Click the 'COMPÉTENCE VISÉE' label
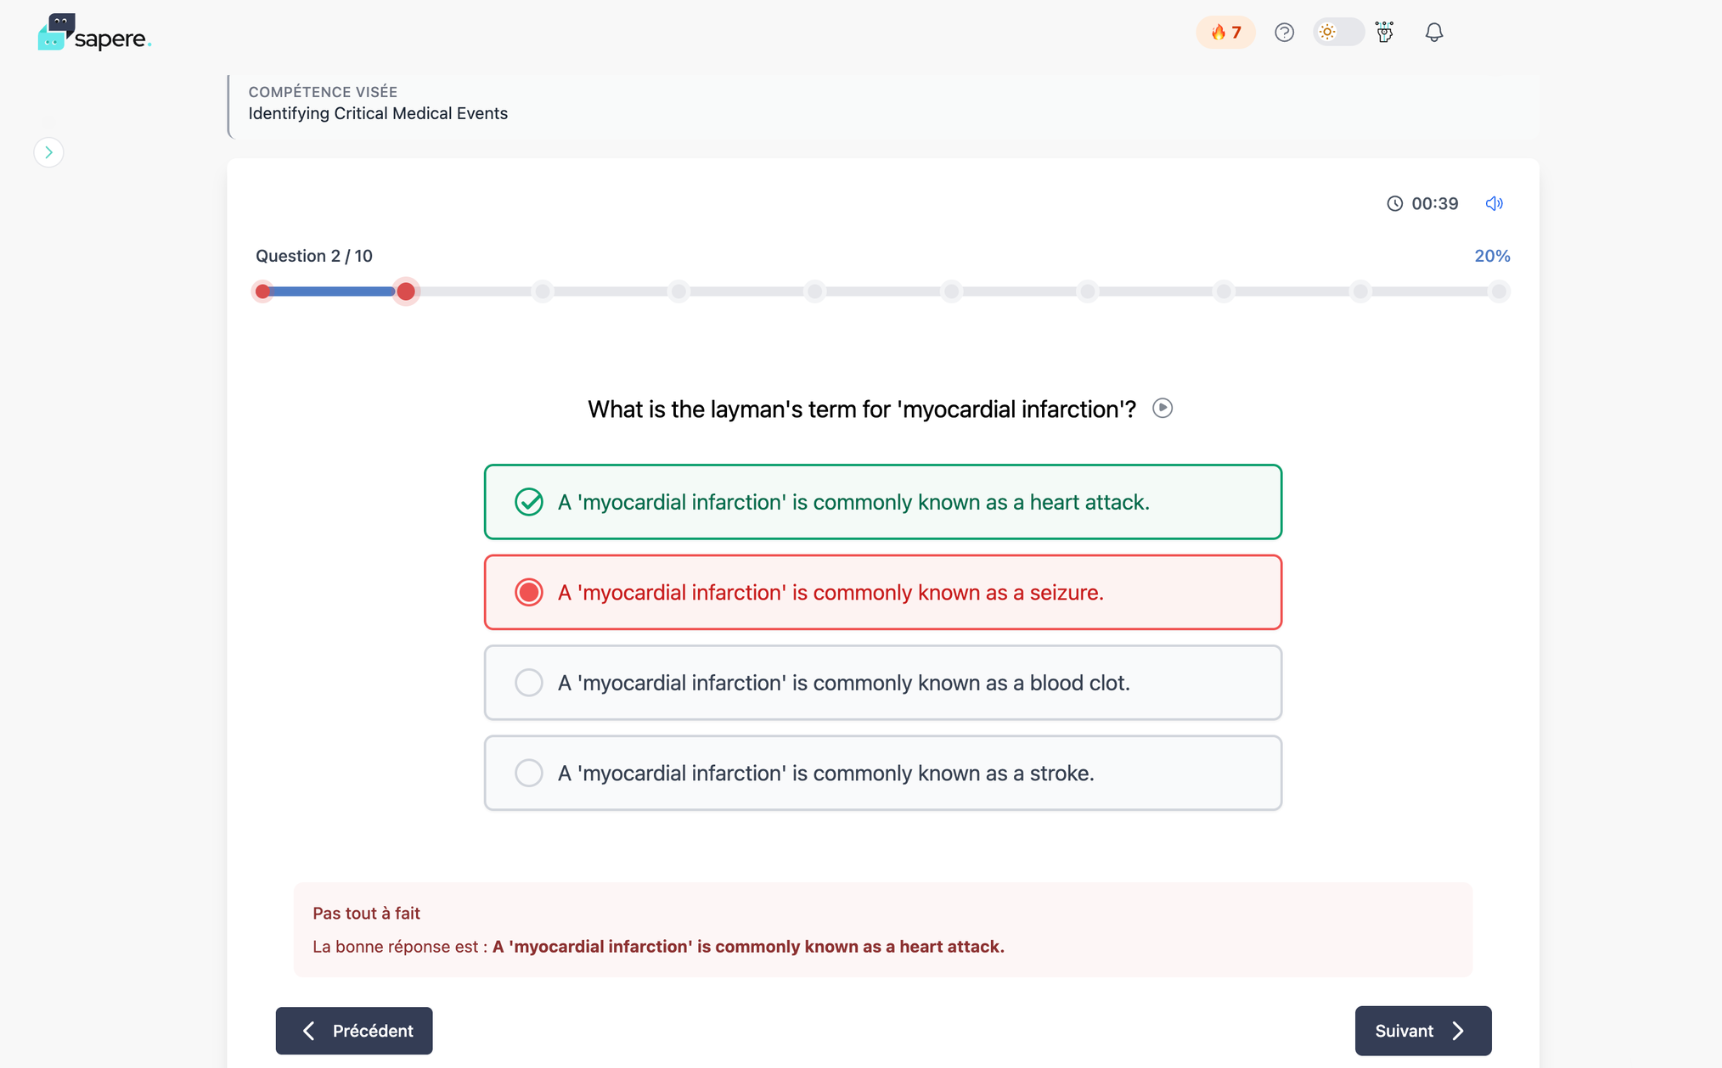Image resolution: width=1722 pixels, height=1068 pixels. tap(323, 92)
